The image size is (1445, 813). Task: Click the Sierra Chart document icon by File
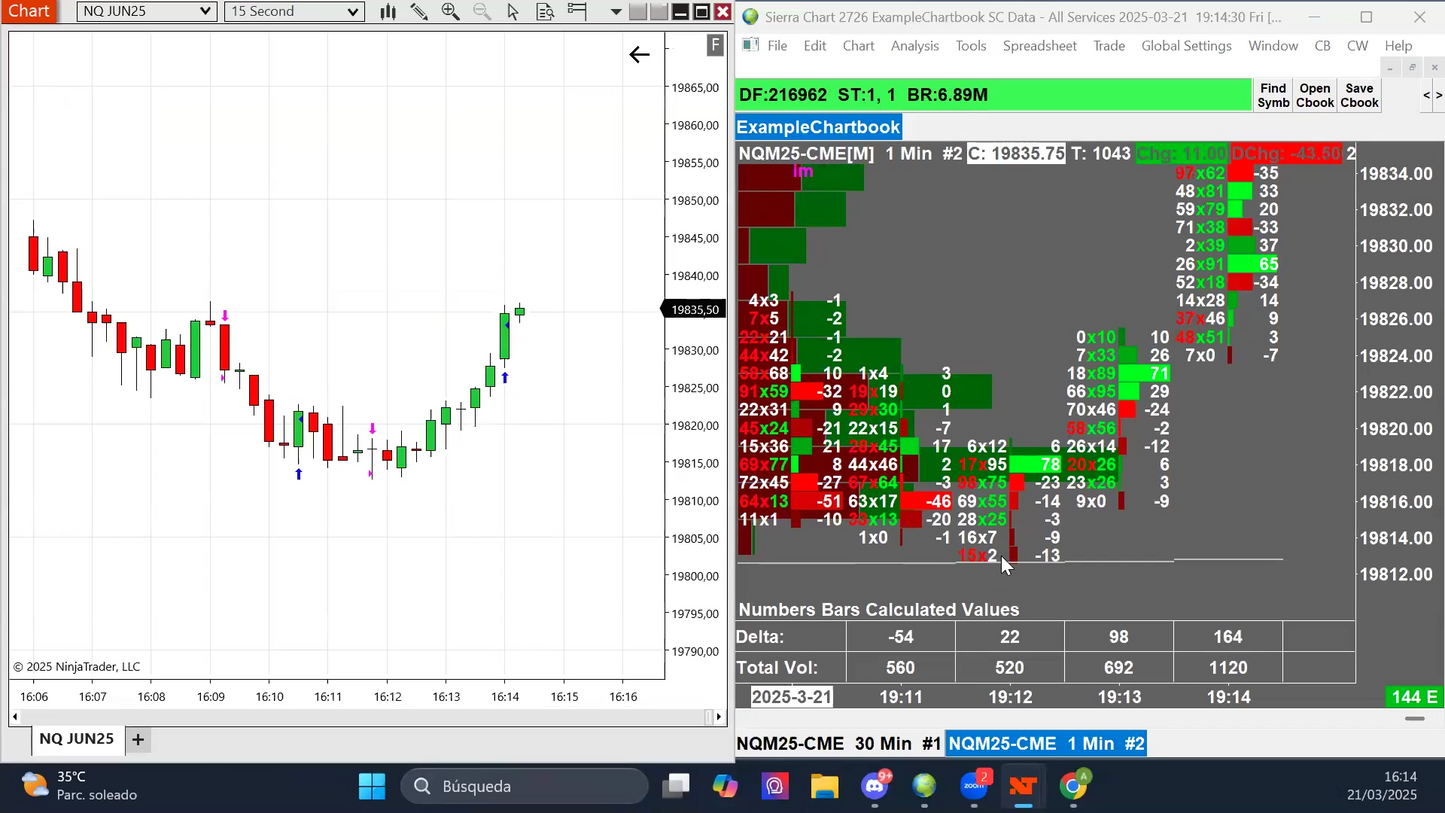[x=750, y=46]
